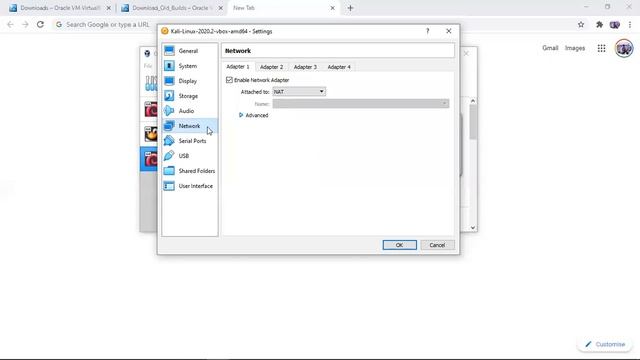640x360 pixels.
Task: Cancel the Settings dialog
Action: 437,245
